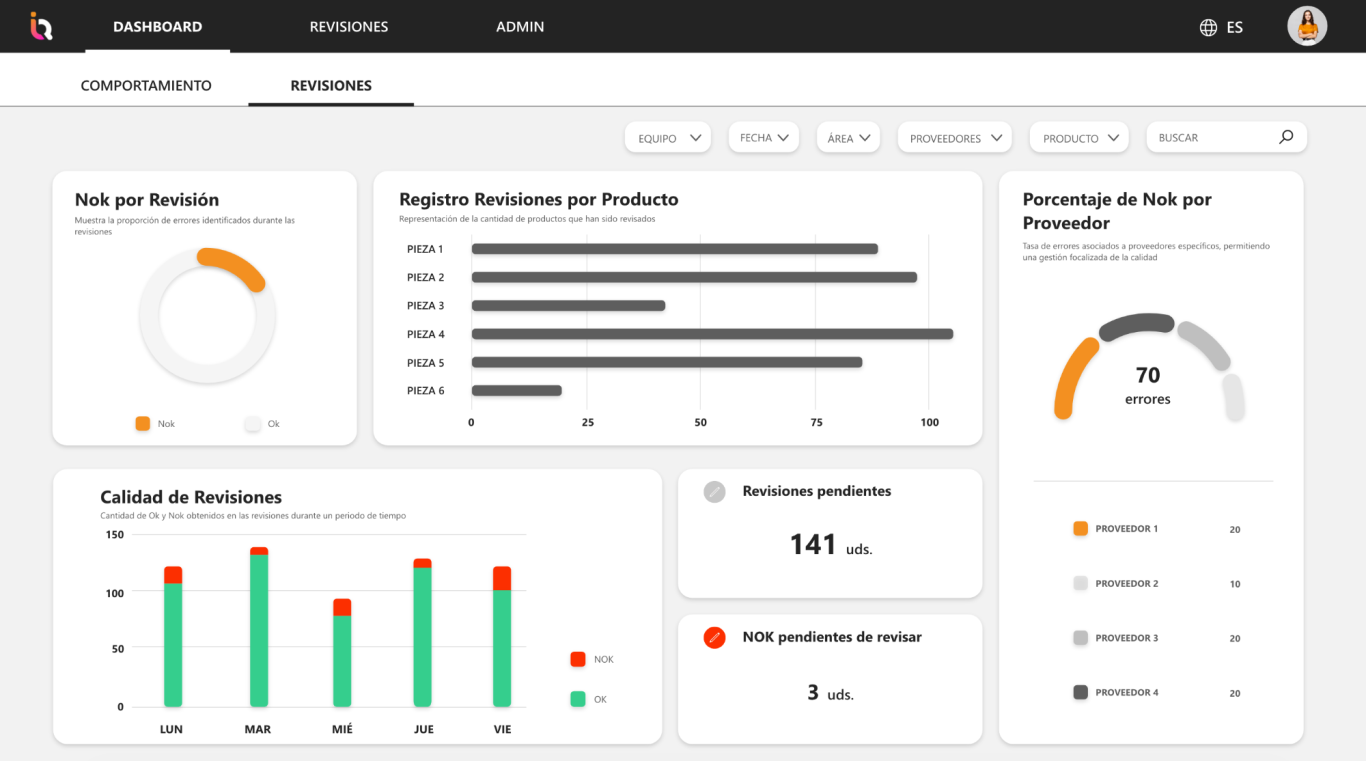Open the Producto filter dropdown
1366x761 pixels.
(1079, 138)
